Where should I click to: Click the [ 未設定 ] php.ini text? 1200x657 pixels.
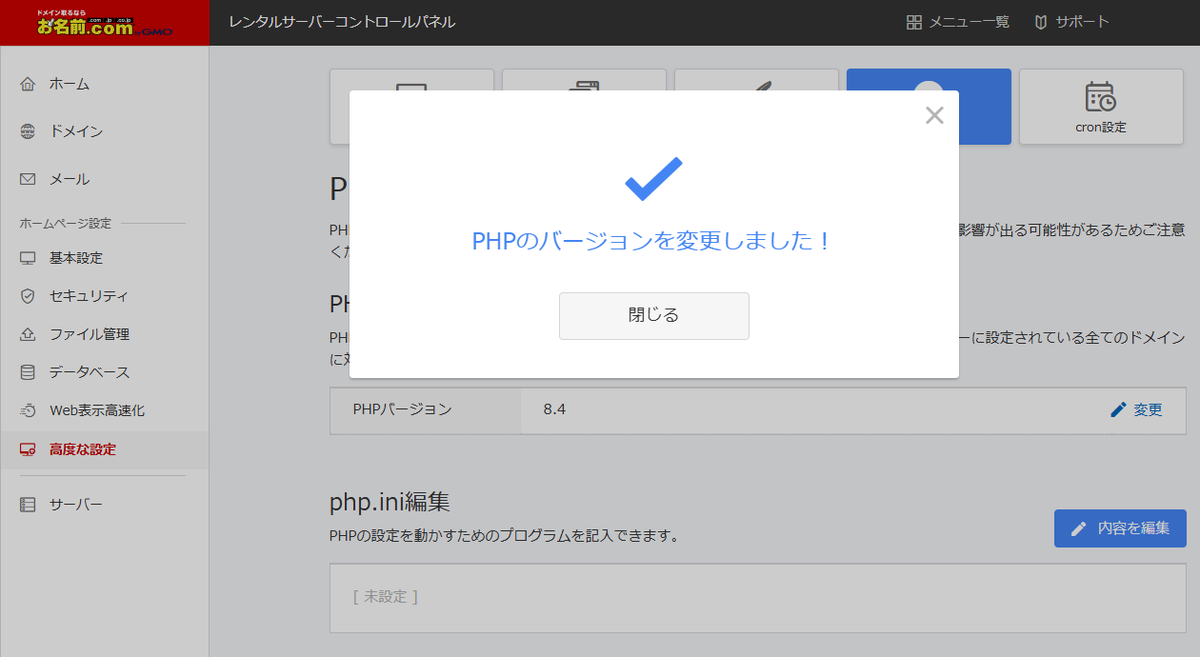pyautogui.click(x=385, y=596)
